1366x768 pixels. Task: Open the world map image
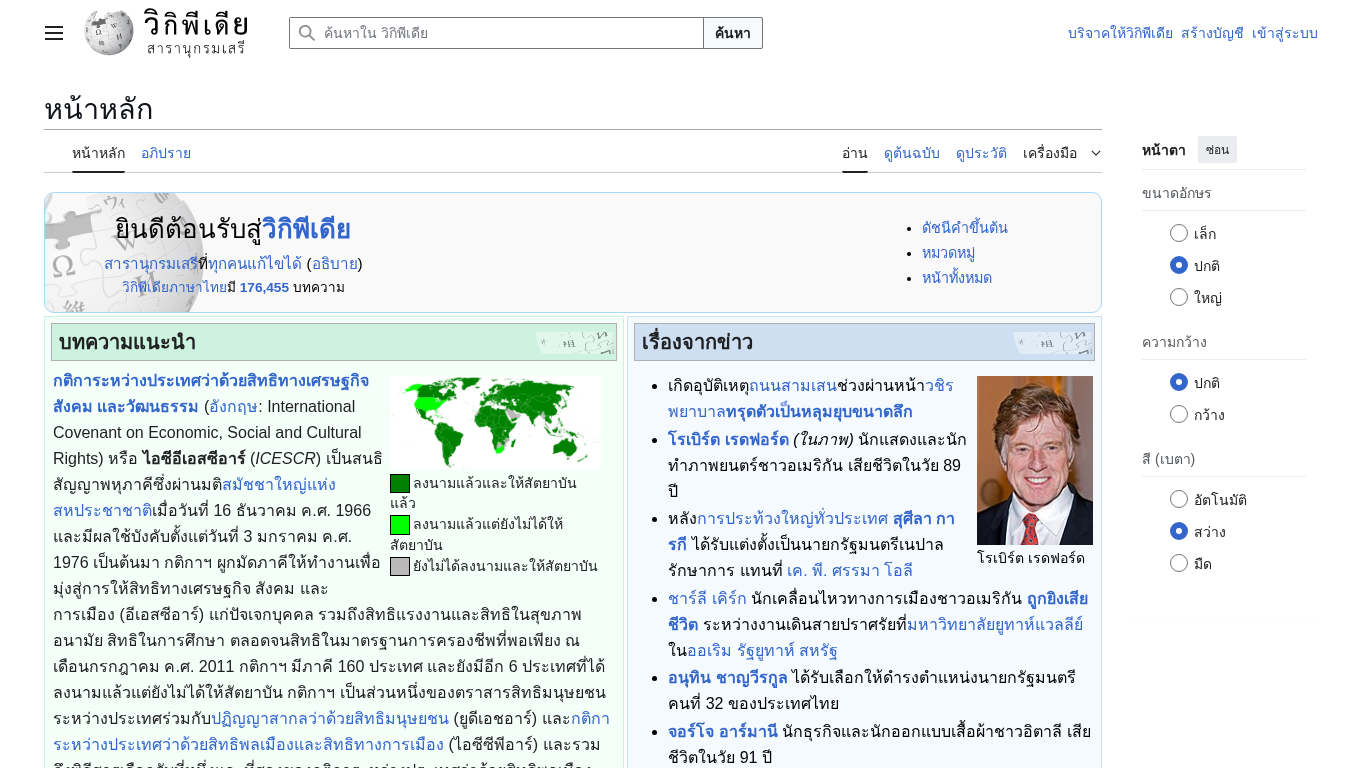point(495,422)
